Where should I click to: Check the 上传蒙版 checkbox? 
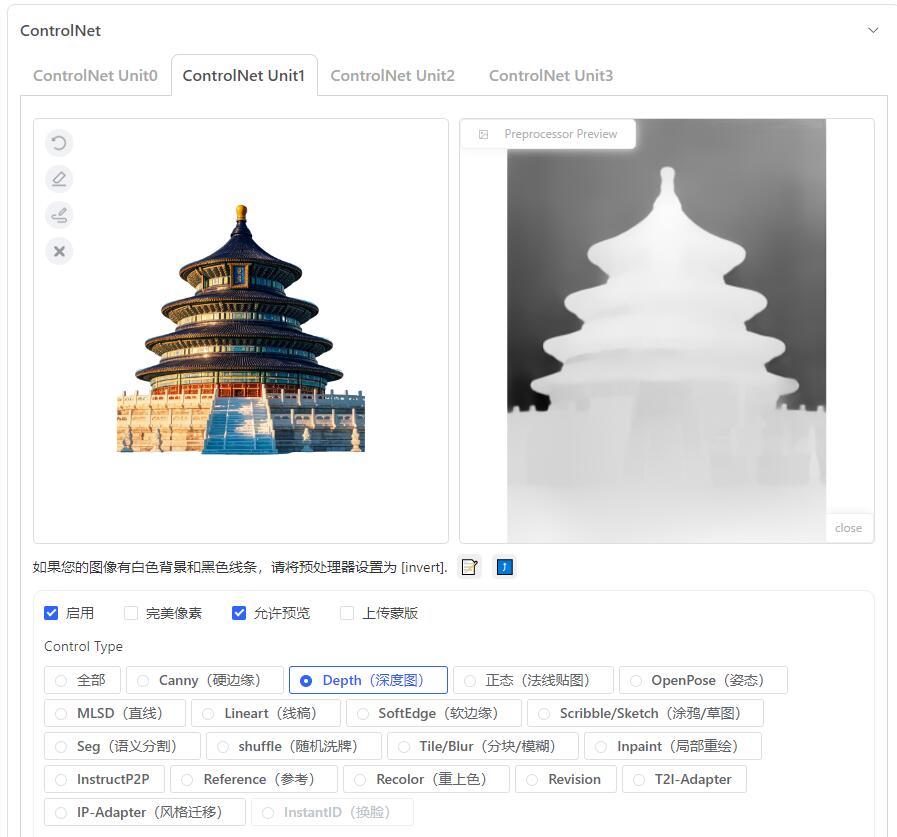click(x=347, y=613)
